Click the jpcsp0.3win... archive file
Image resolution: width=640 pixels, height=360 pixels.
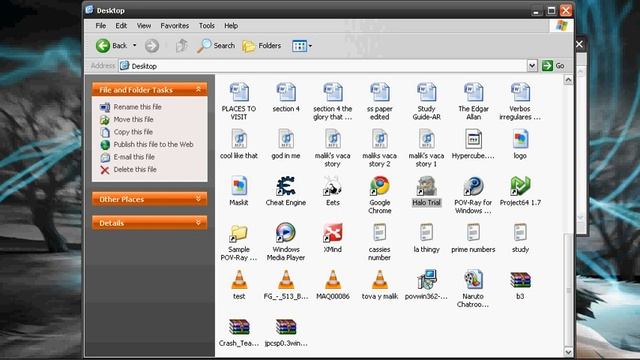pos(286,327)
